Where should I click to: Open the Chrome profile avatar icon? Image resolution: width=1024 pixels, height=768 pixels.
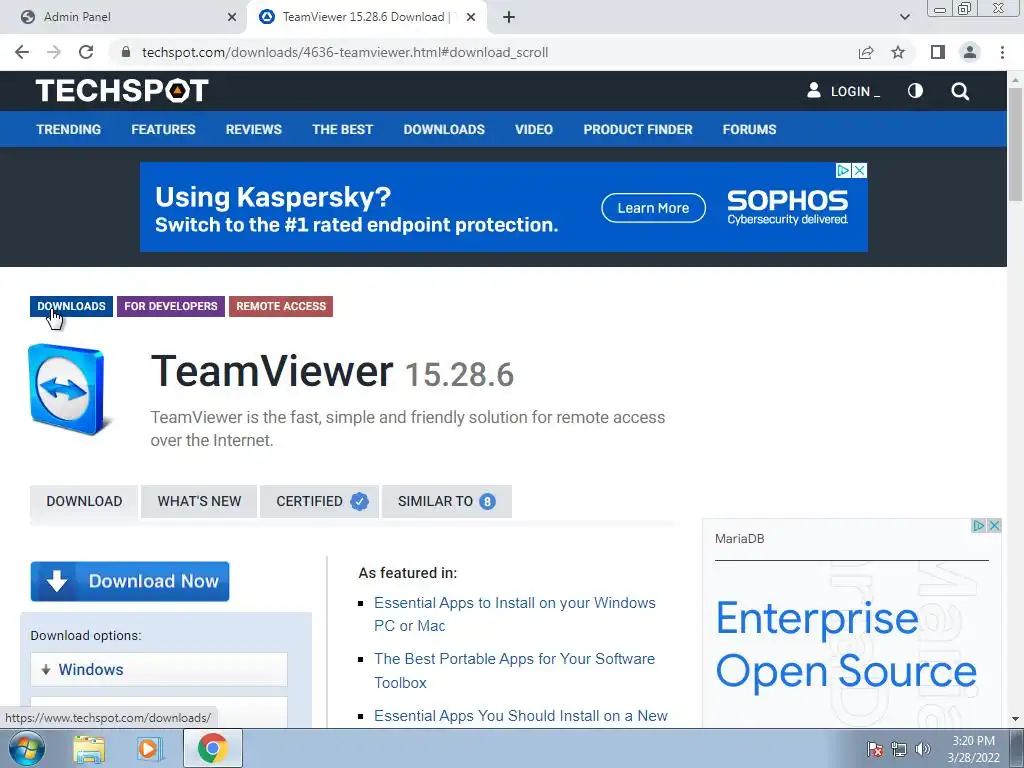point(970,52)
